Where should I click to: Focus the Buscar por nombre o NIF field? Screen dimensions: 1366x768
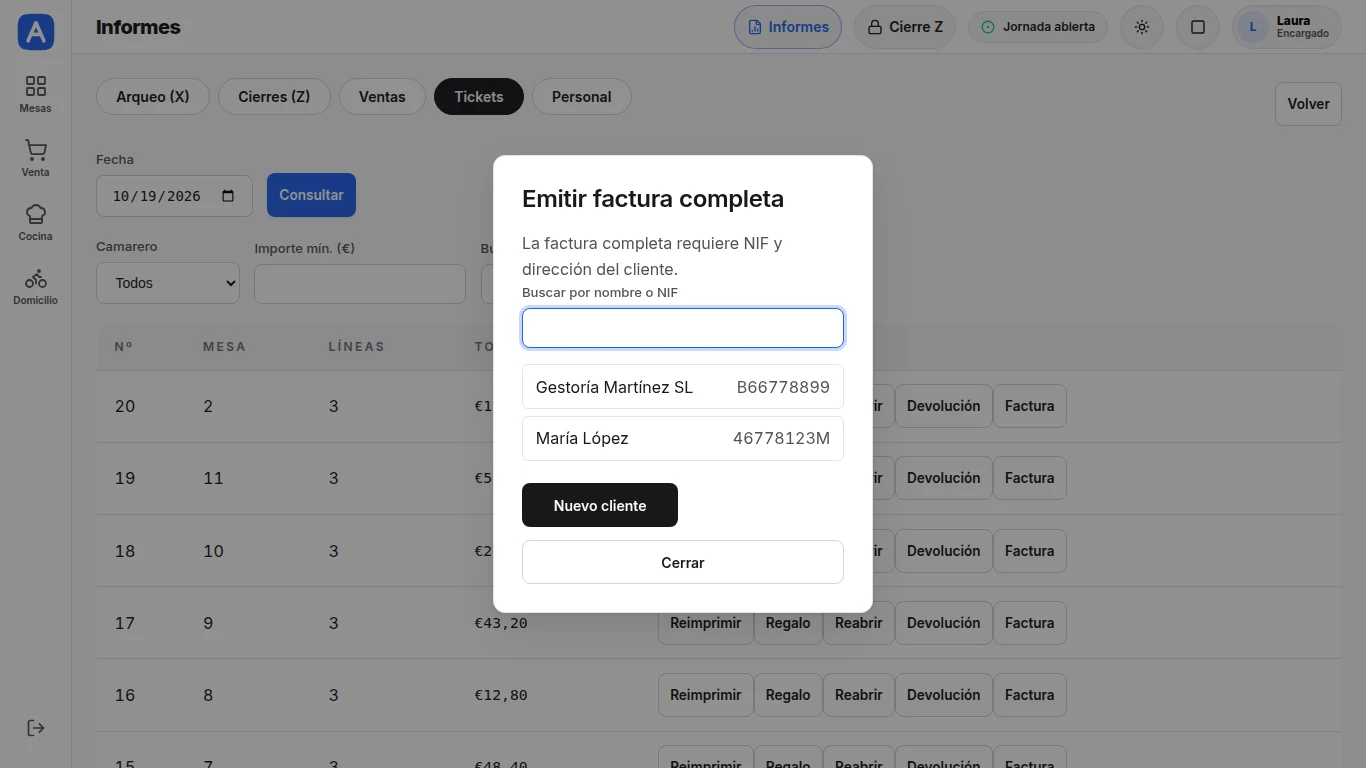point(683,328)
